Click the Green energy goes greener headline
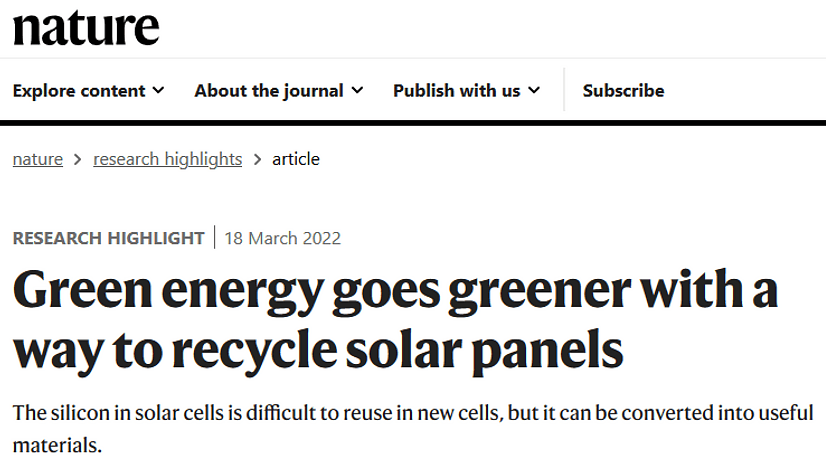 pyautogui.click(x=395, y=320)
